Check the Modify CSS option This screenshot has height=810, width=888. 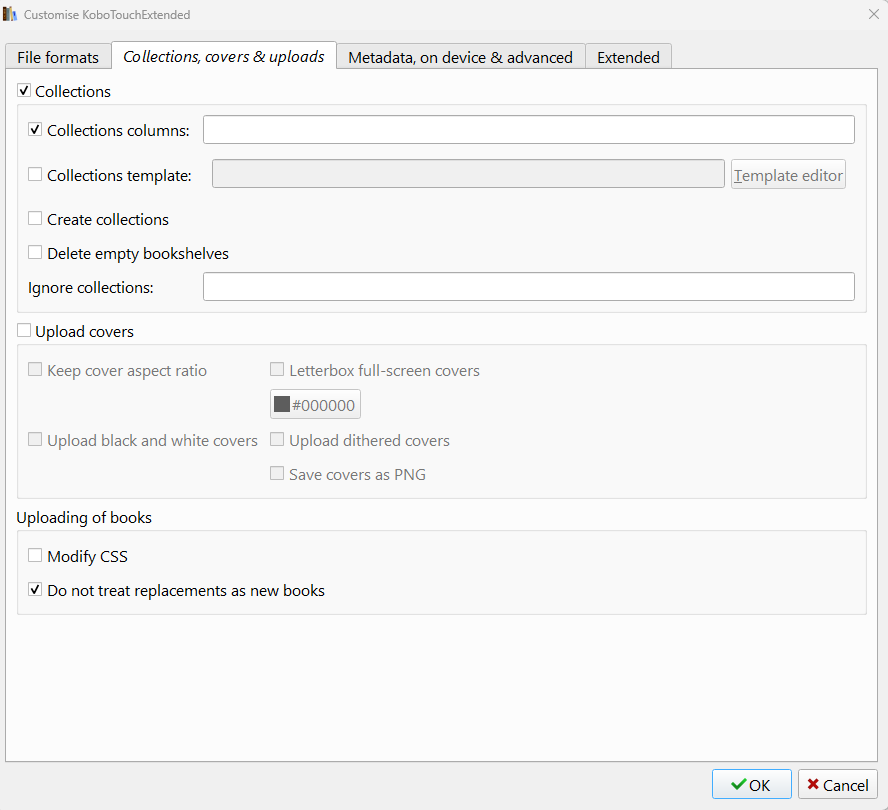coord(35,556)
